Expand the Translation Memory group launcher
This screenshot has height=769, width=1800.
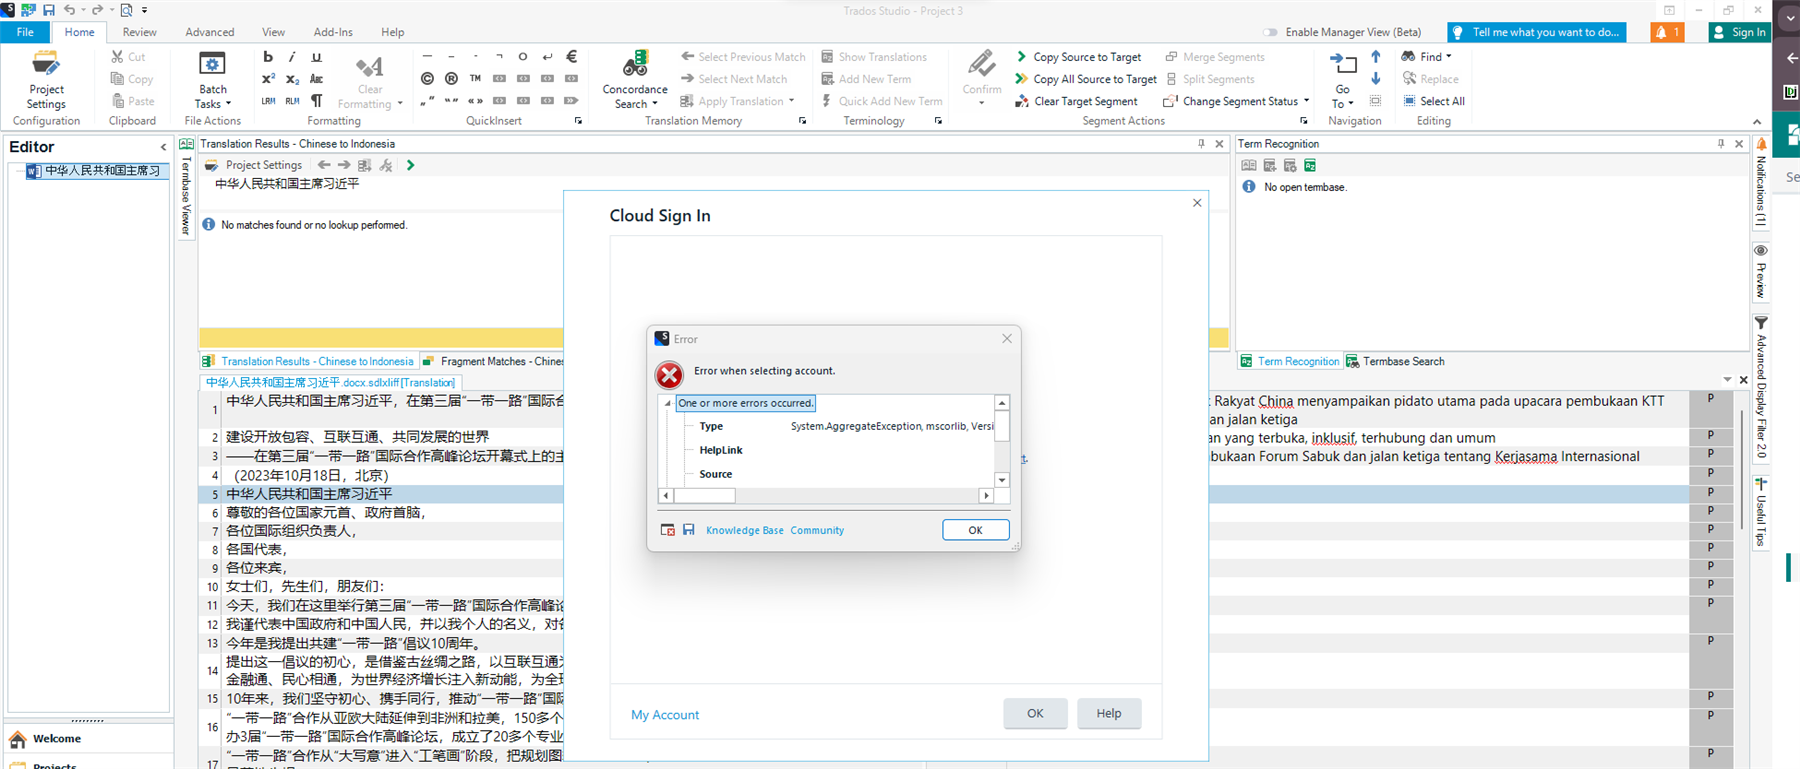[x=802, y=121]
